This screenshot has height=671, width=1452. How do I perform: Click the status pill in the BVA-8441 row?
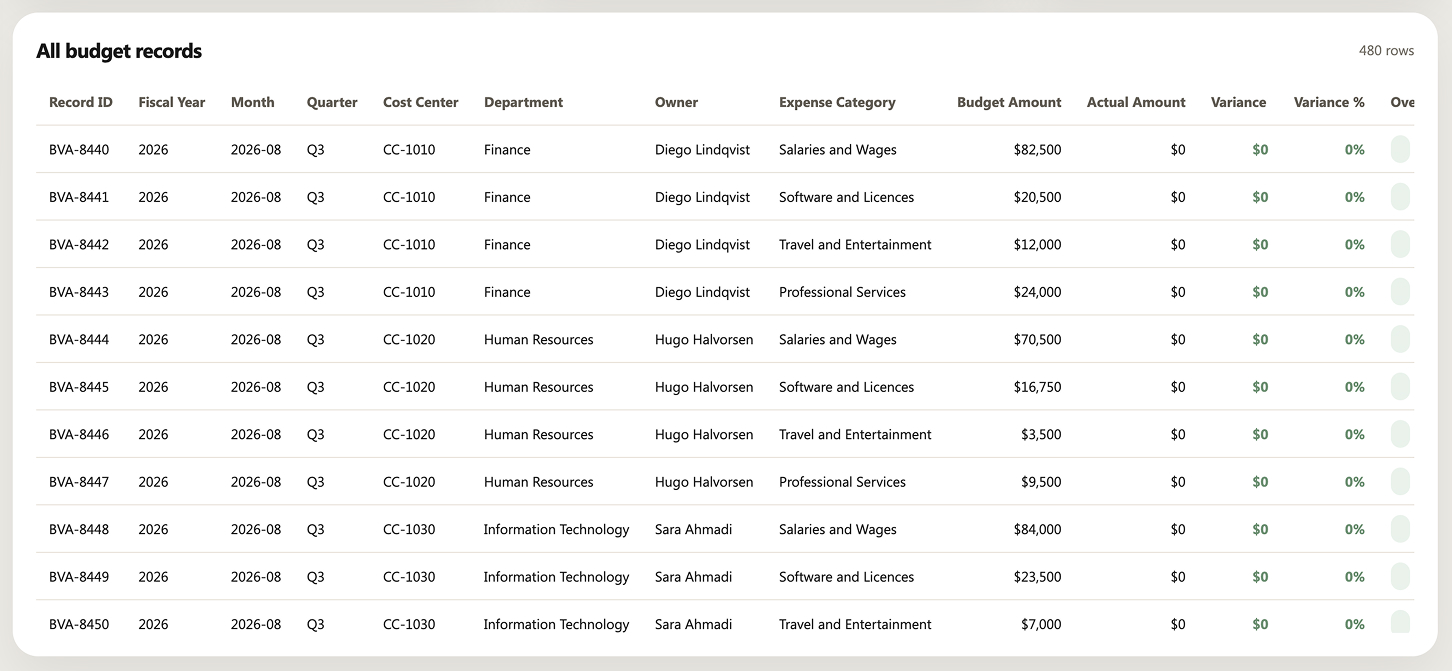1400,197
